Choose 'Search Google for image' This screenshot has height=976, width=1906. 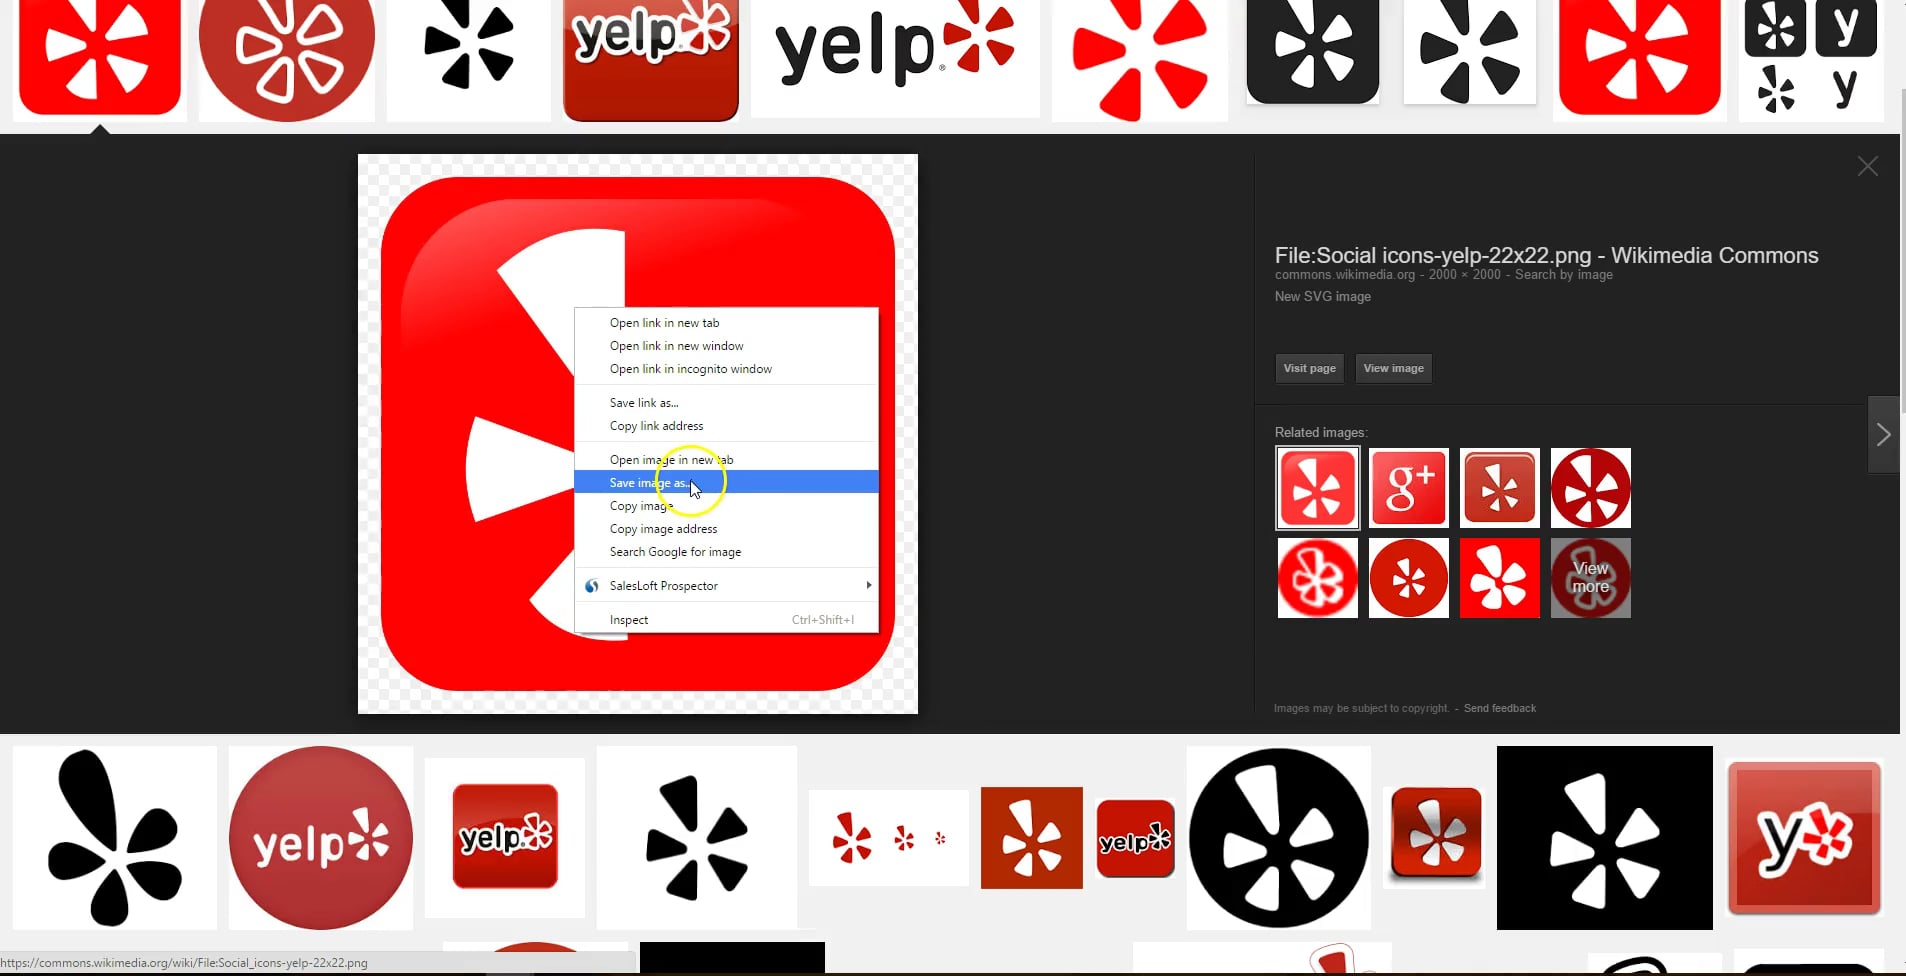726,551
